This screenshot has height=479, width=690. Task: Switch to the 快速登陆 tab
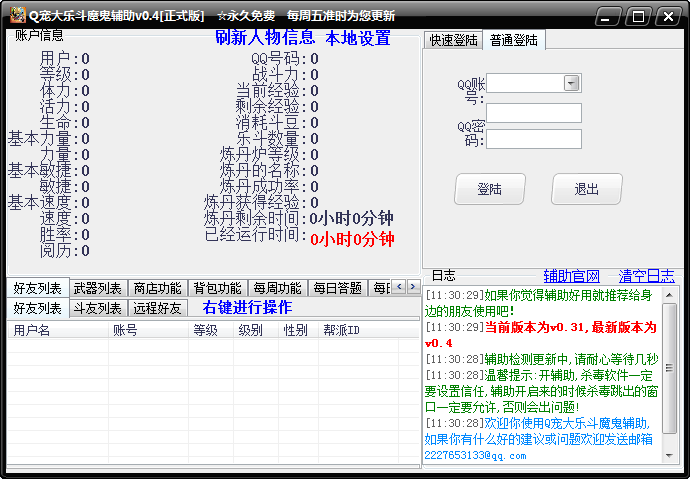tap(453, 40)
